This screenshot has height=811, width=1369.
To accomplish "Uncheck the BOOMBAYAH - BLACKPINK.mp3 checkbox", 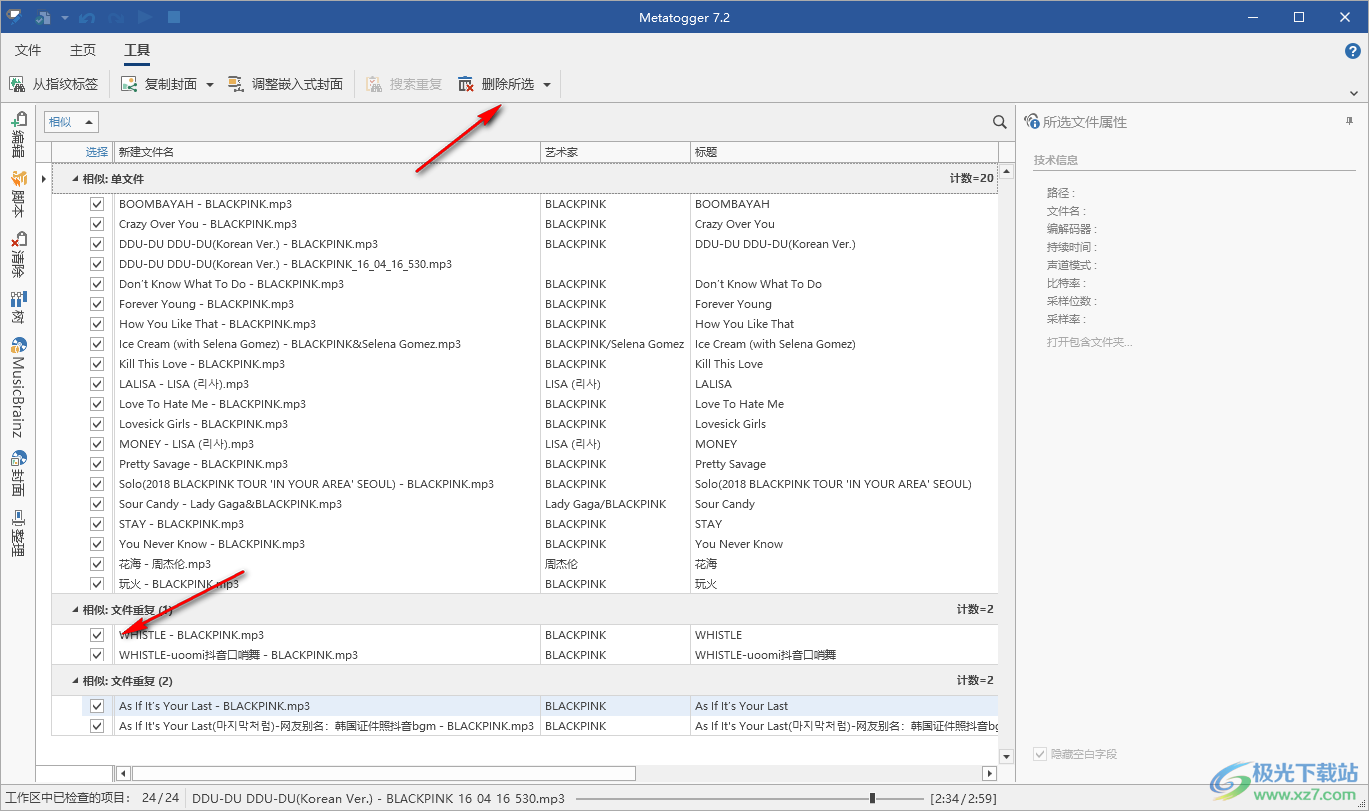I will click(x=97, y=204).
